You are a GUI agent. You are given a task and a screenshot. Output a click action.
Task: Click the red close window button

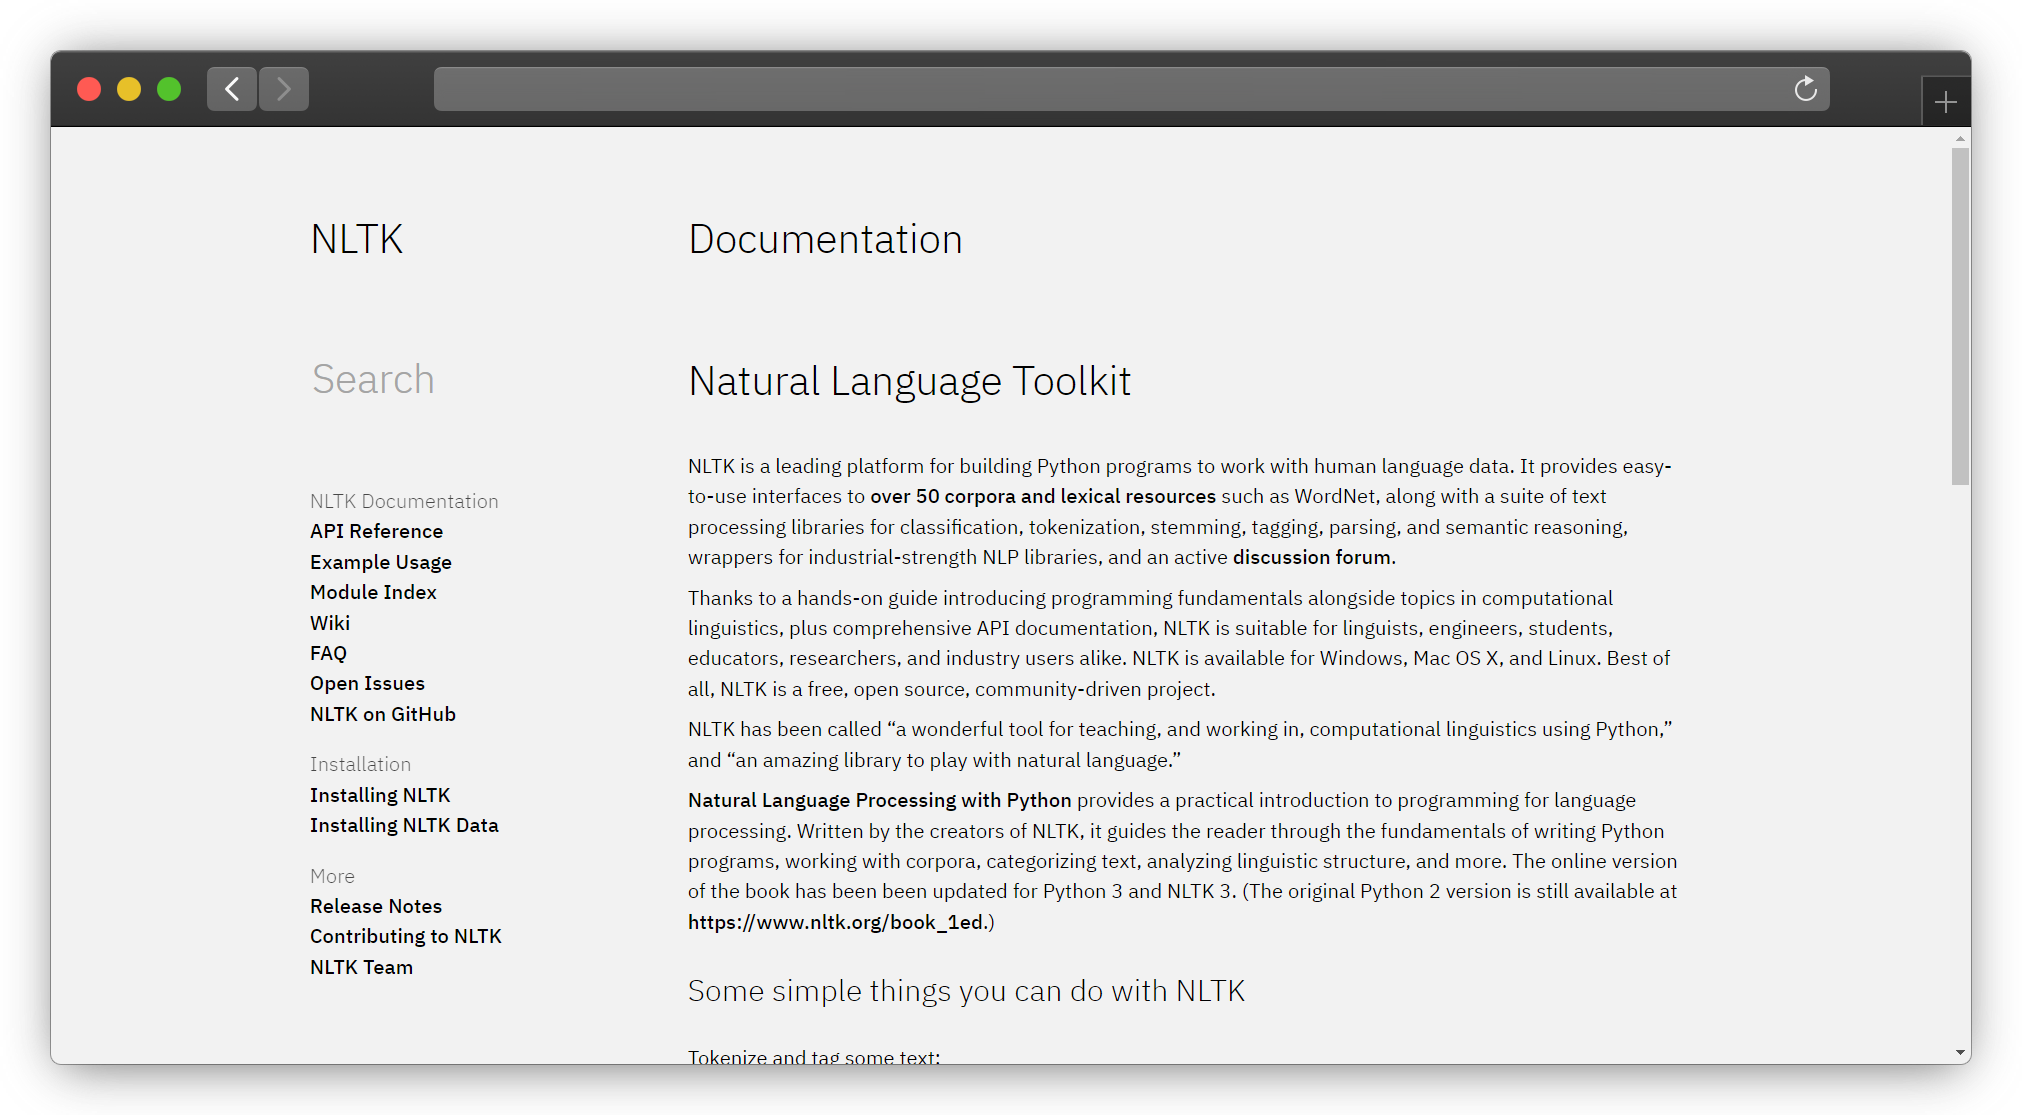coord(89,89)
